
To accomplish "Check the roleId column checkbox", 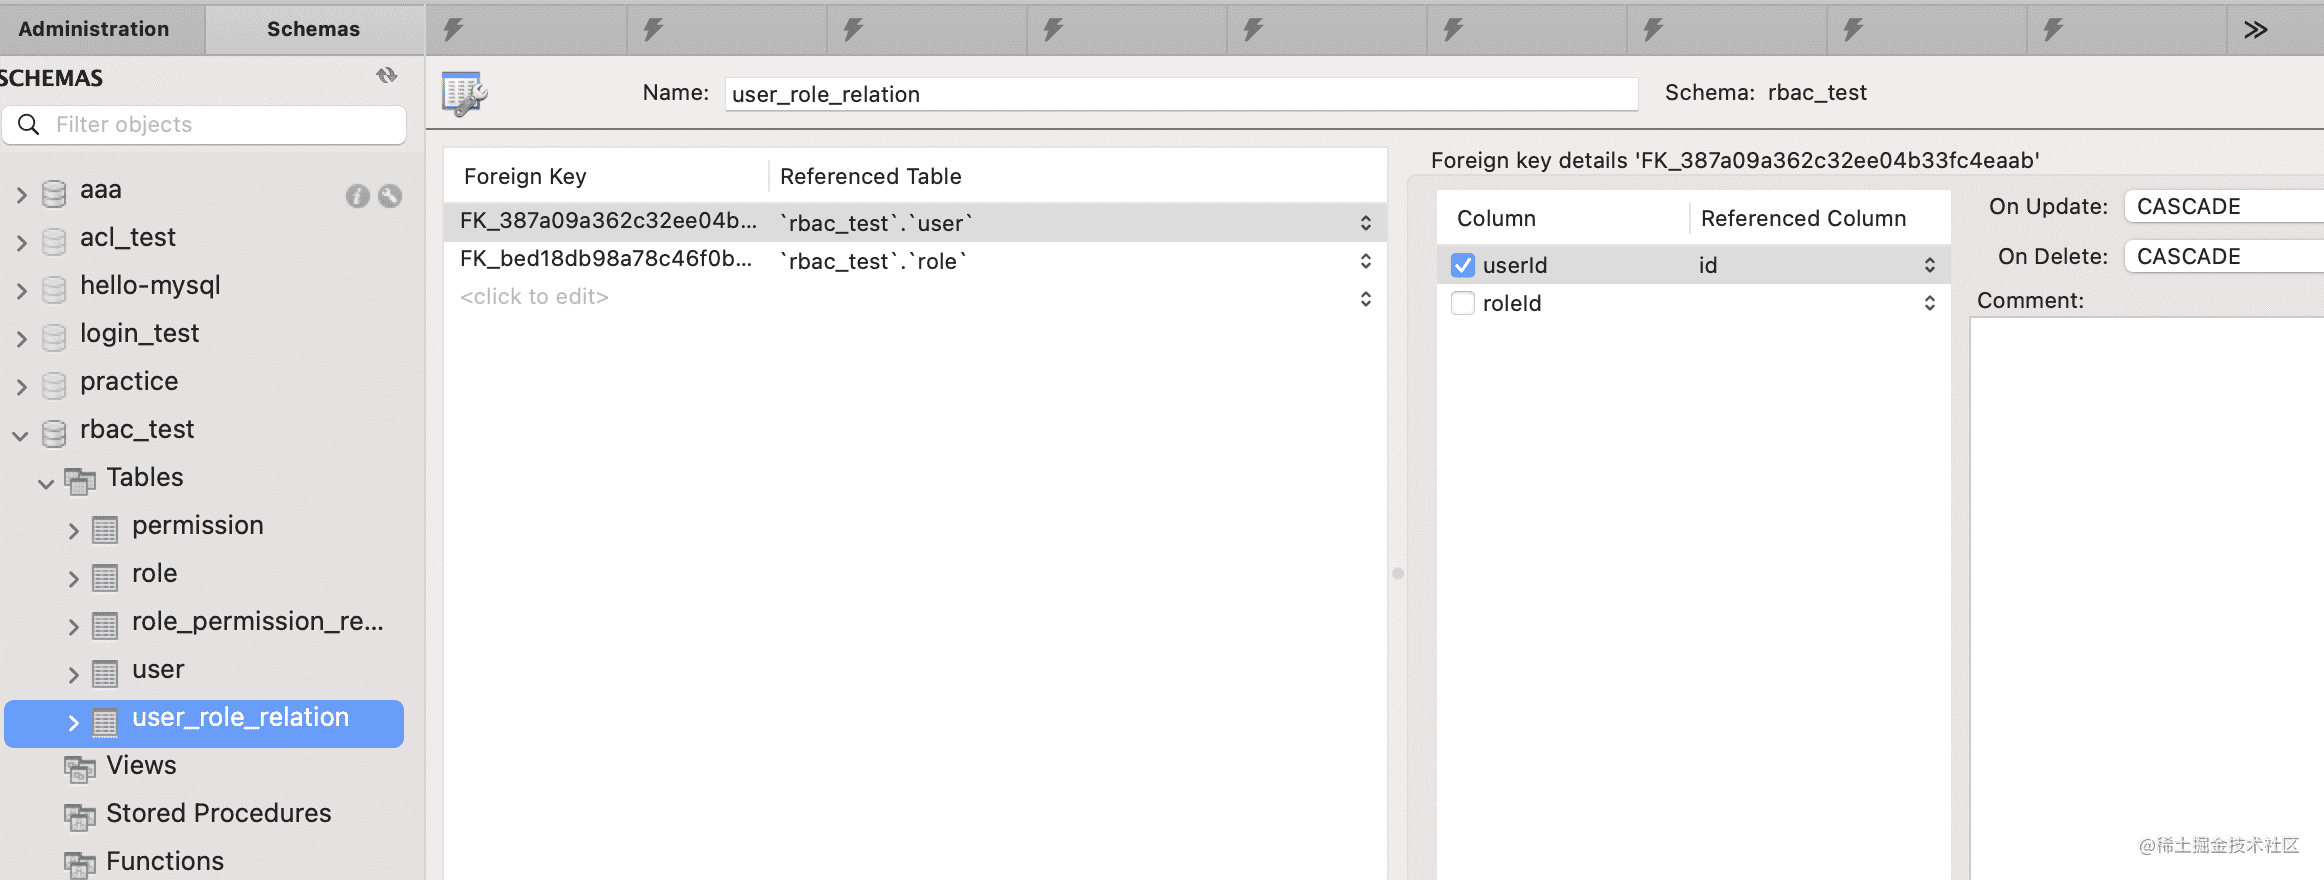I will pos(1462,303).
